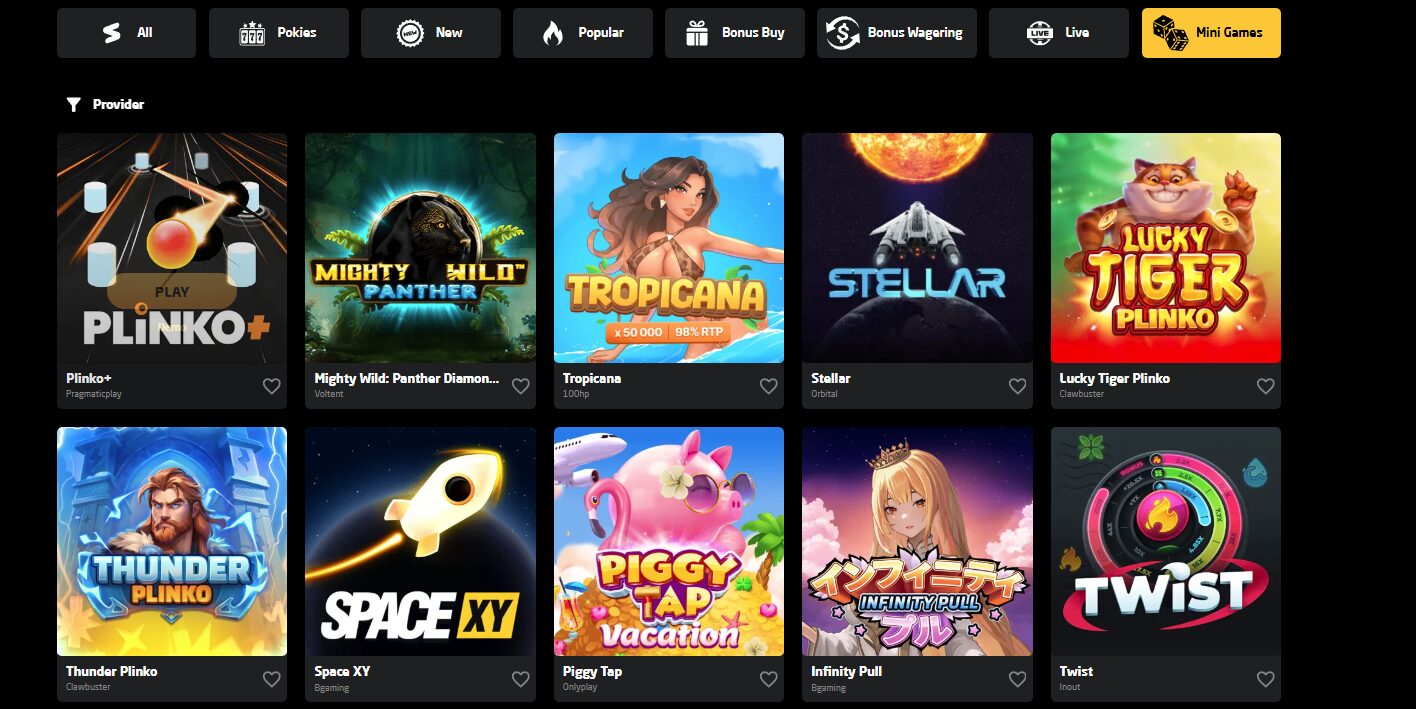Add Twist to favorites via heart

pyautogui.click(x=1265, y=679)
